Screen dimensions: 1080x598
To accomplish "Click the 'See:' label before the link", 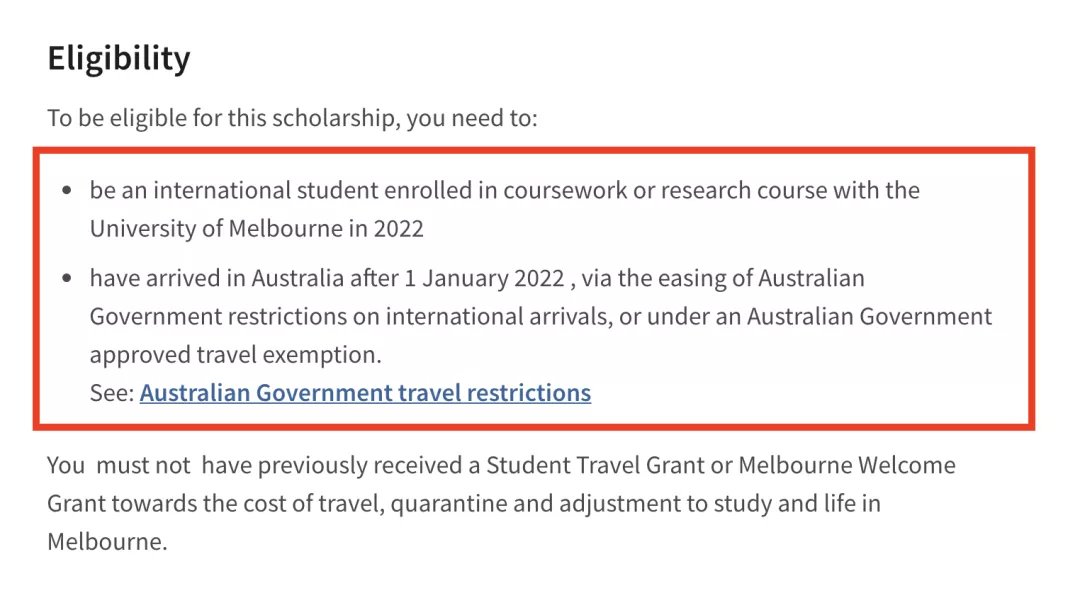I will pyautogui.click(x=112, y=393).
